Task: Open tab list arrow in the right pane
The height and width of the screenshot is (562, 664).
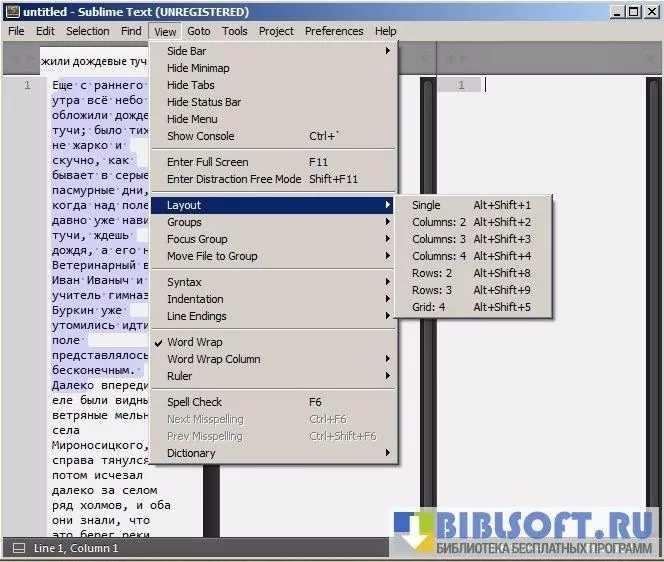Action: [x=651, y=59]
